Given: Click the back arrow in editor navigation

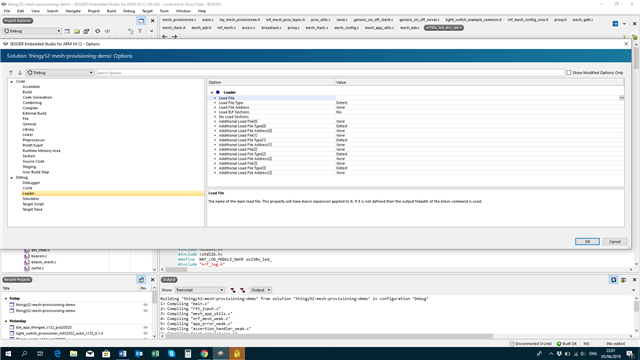Looking at the screenshot, I should (165, 36).
